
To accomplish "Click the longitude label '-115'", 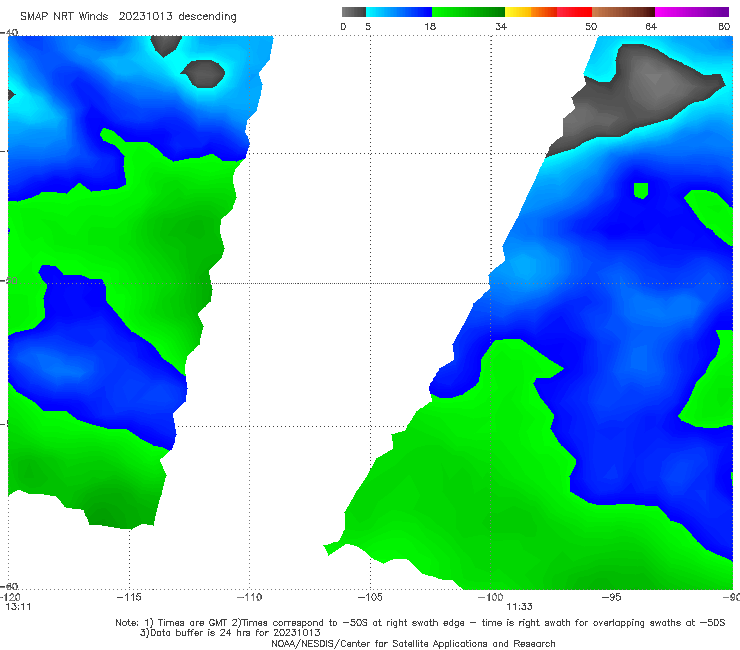I will [129, 597].
